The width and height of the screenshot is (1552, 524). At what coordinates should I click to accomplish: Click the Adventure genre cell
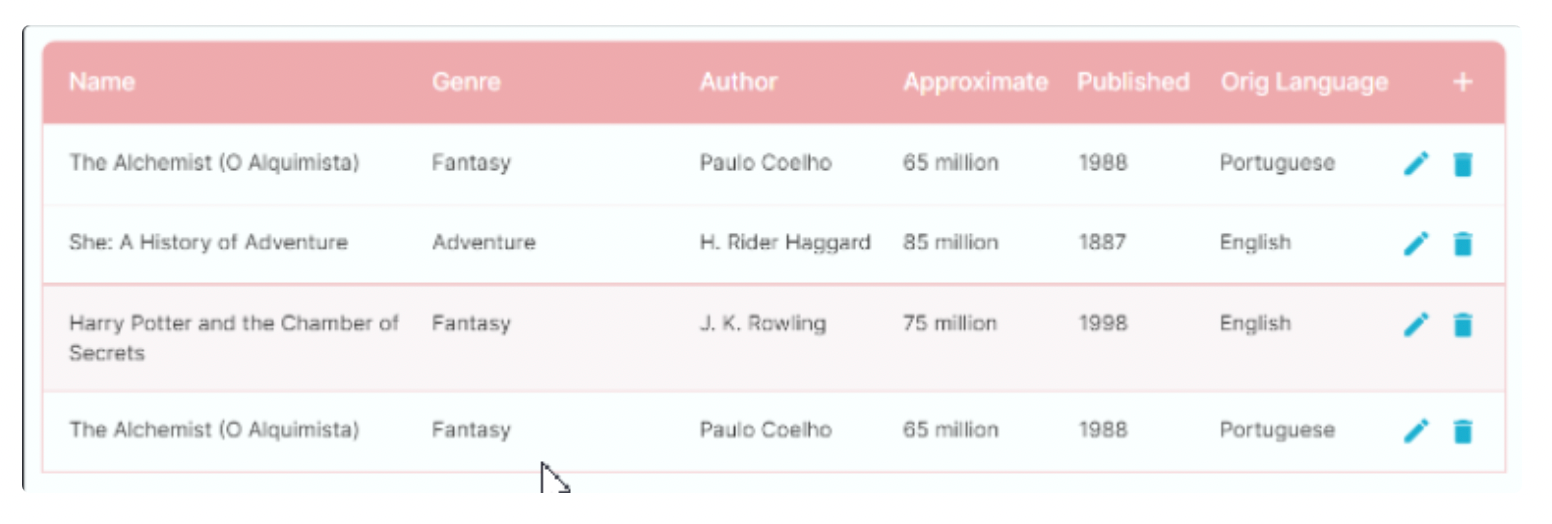[483, 242]
